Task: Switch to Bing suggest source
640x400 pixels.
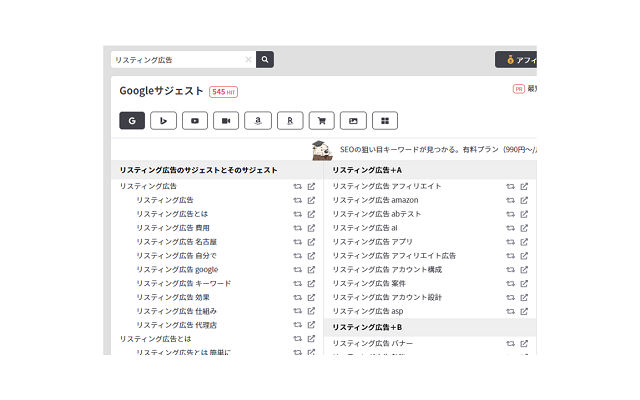Action: (164, 121)
